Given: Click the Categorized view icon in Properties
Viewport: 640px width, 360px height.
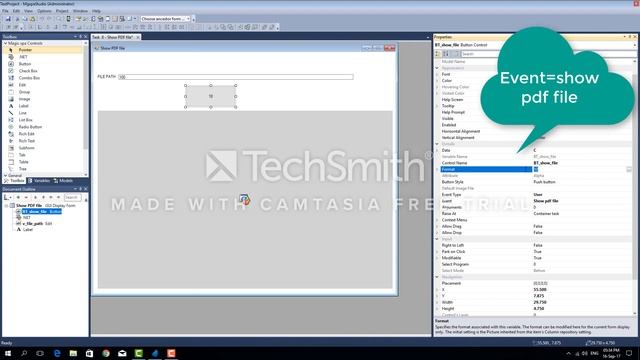Looking at the screenshot, I should tap(438, 54).
